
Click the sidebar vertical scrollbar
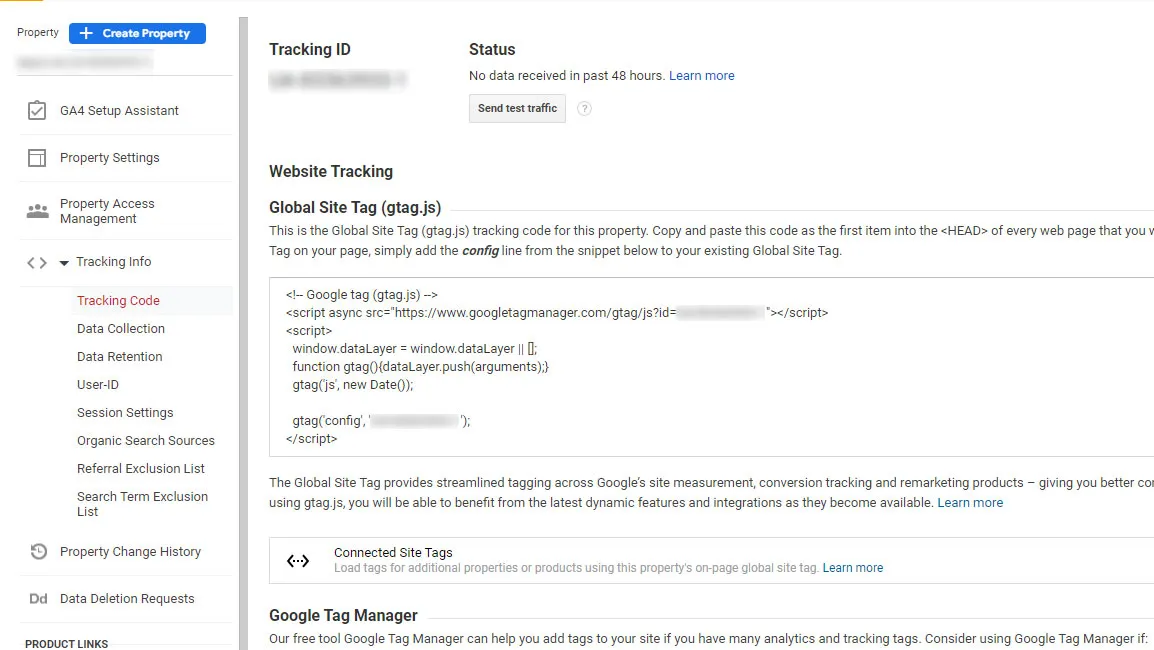[x=244, y=333]
